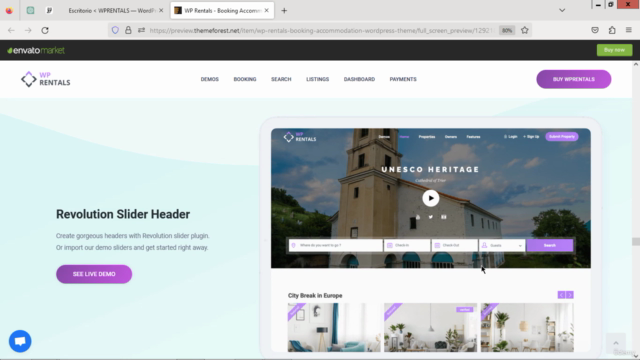The height and width of the screenshot is (360, 640).
Task: Open the extensions puzzle icon
Action: pyautogui.click(x=612, y=30)
